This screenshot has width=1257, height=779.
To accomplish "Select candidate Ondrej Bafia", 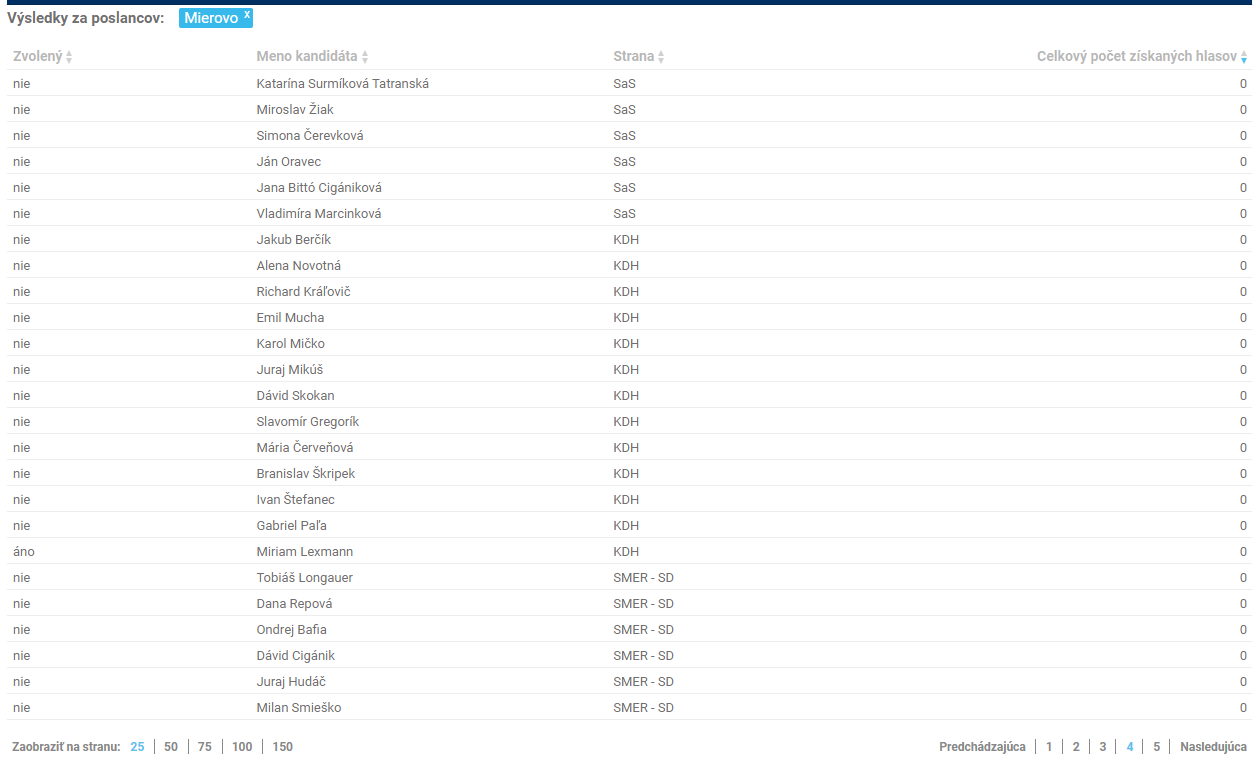I will (x=292, y=630).
